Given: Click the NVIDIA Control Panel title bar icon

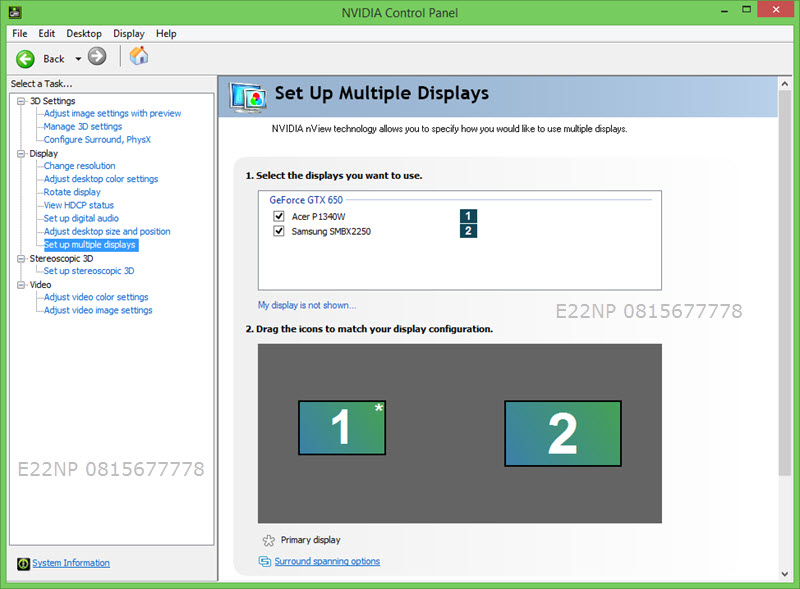Looking at the screenshot, I should tap(15, 12).
